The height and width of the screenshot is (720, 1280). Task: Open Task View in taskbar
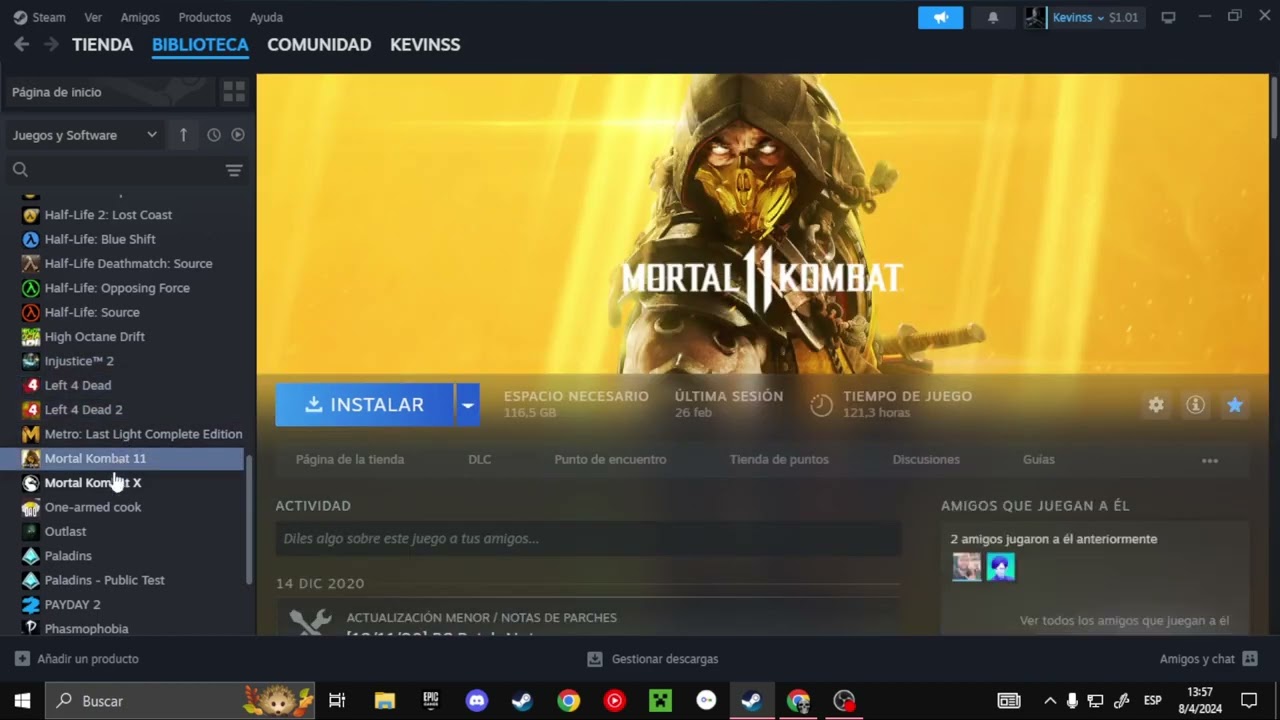click(x=337, y=701)
